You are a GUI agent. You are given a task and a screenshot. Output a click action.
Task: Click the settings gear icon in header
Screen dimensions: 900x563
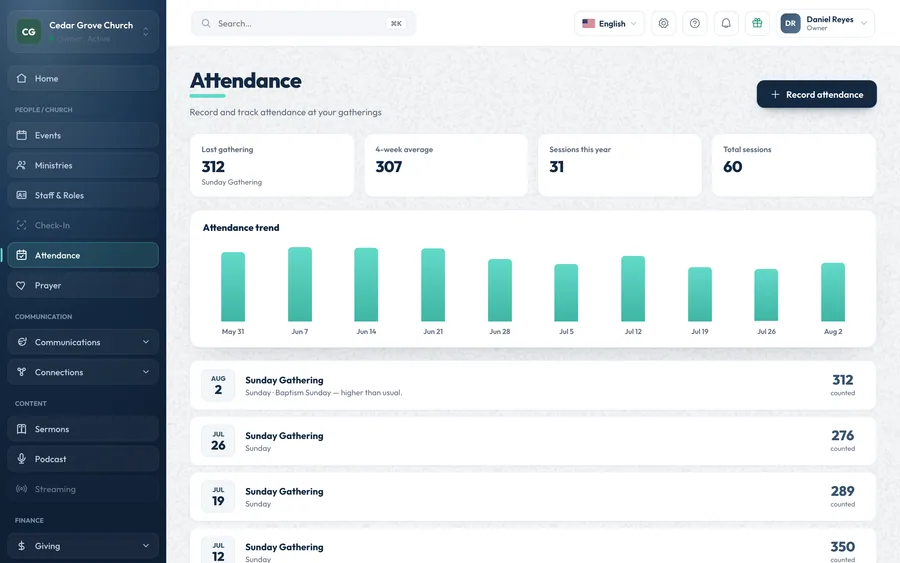click(663, 24)
